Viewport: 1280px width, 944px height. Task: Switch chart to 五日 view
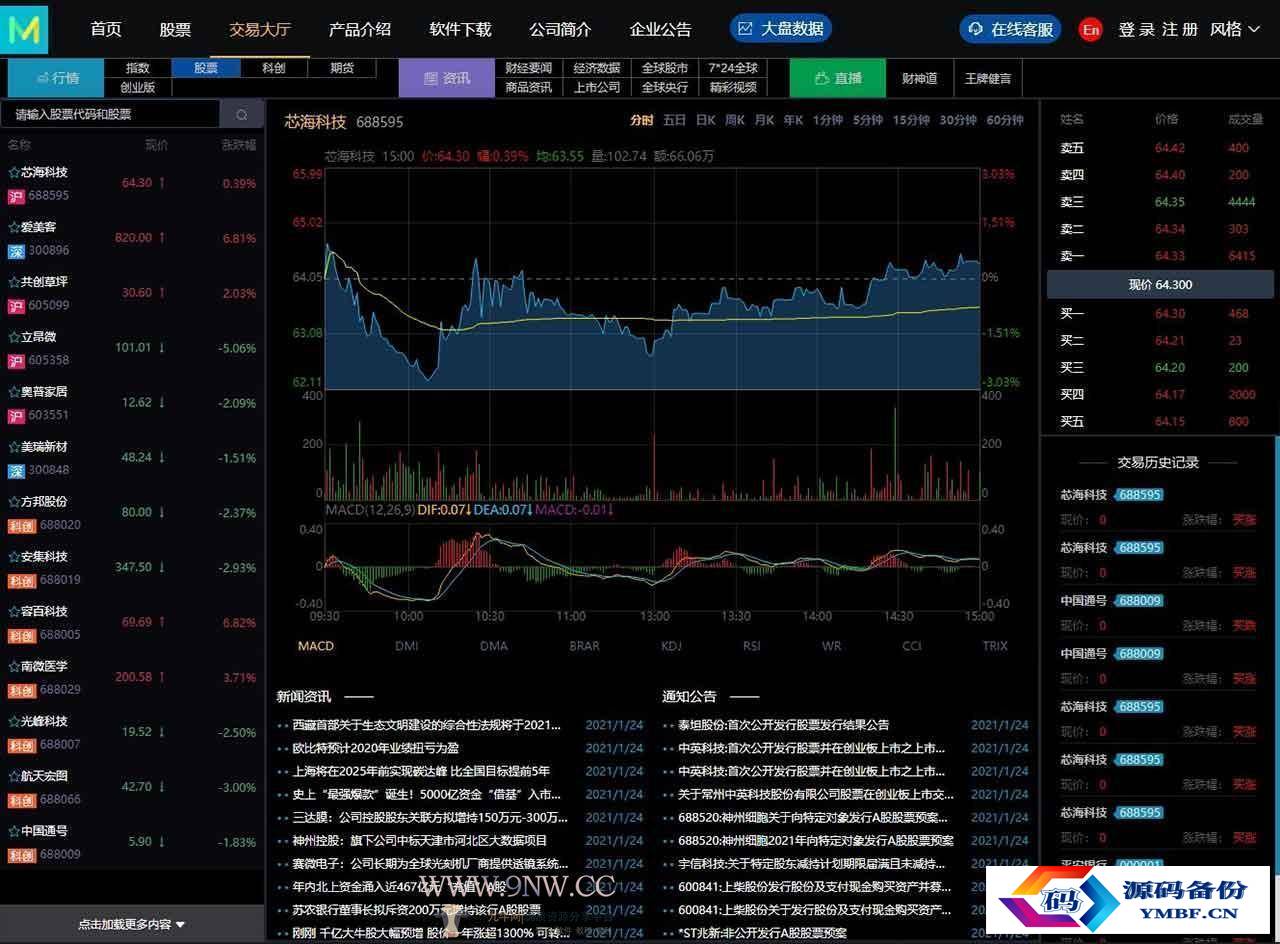pyautogui.click(x=674, y=120)
